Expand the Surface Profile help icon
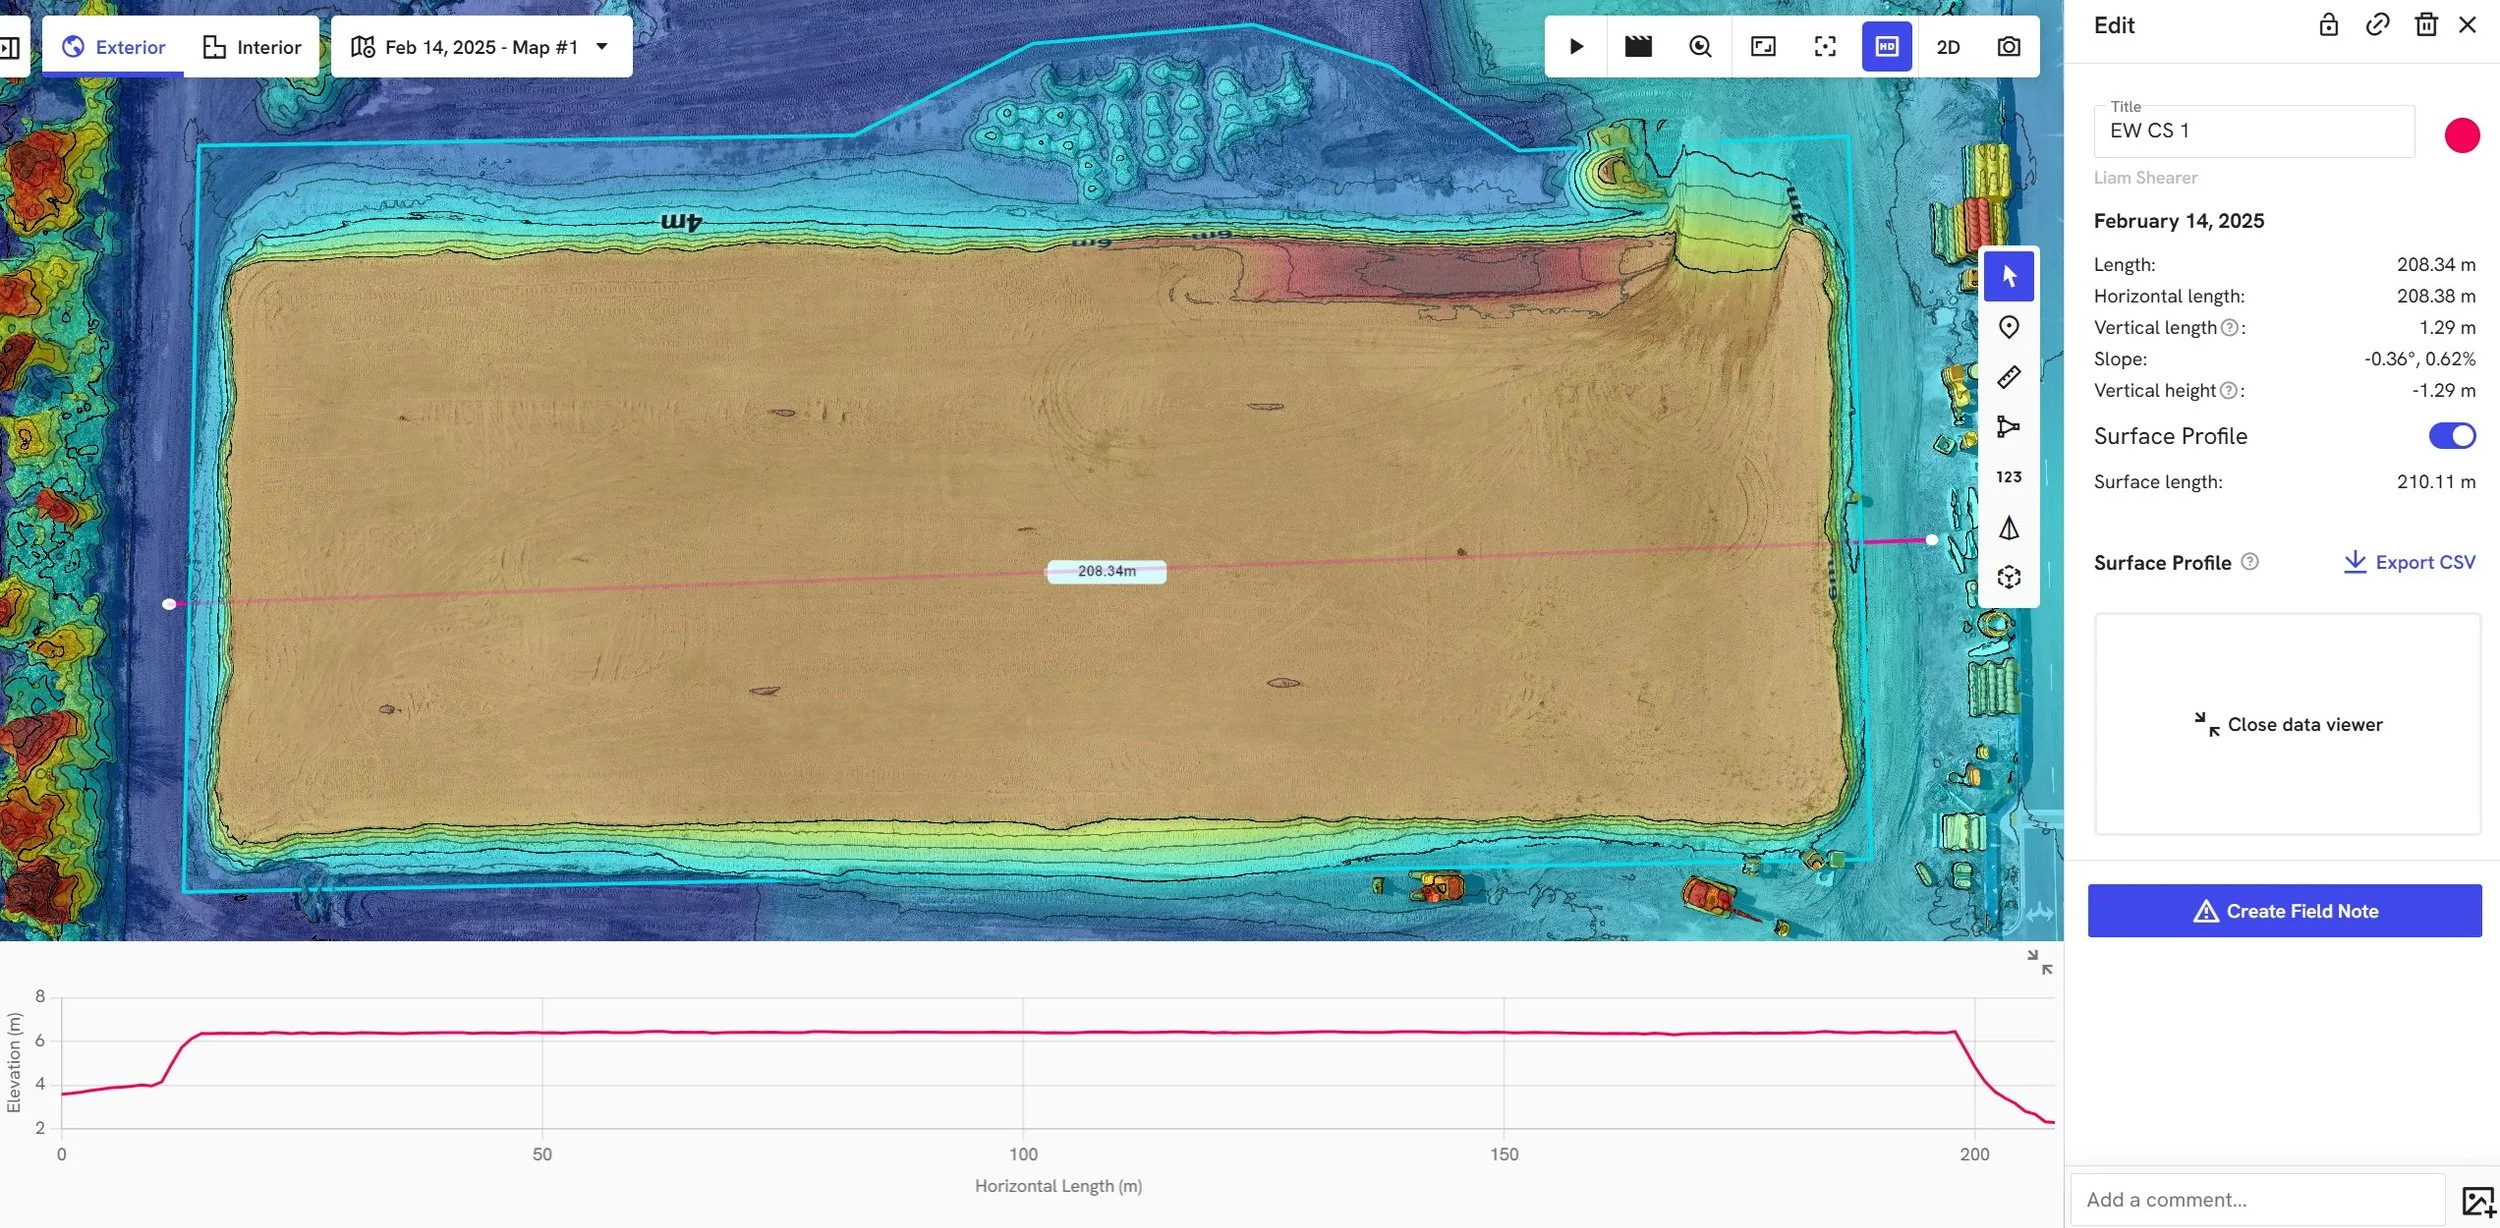2500x1228 pixels. [2251, 562]
